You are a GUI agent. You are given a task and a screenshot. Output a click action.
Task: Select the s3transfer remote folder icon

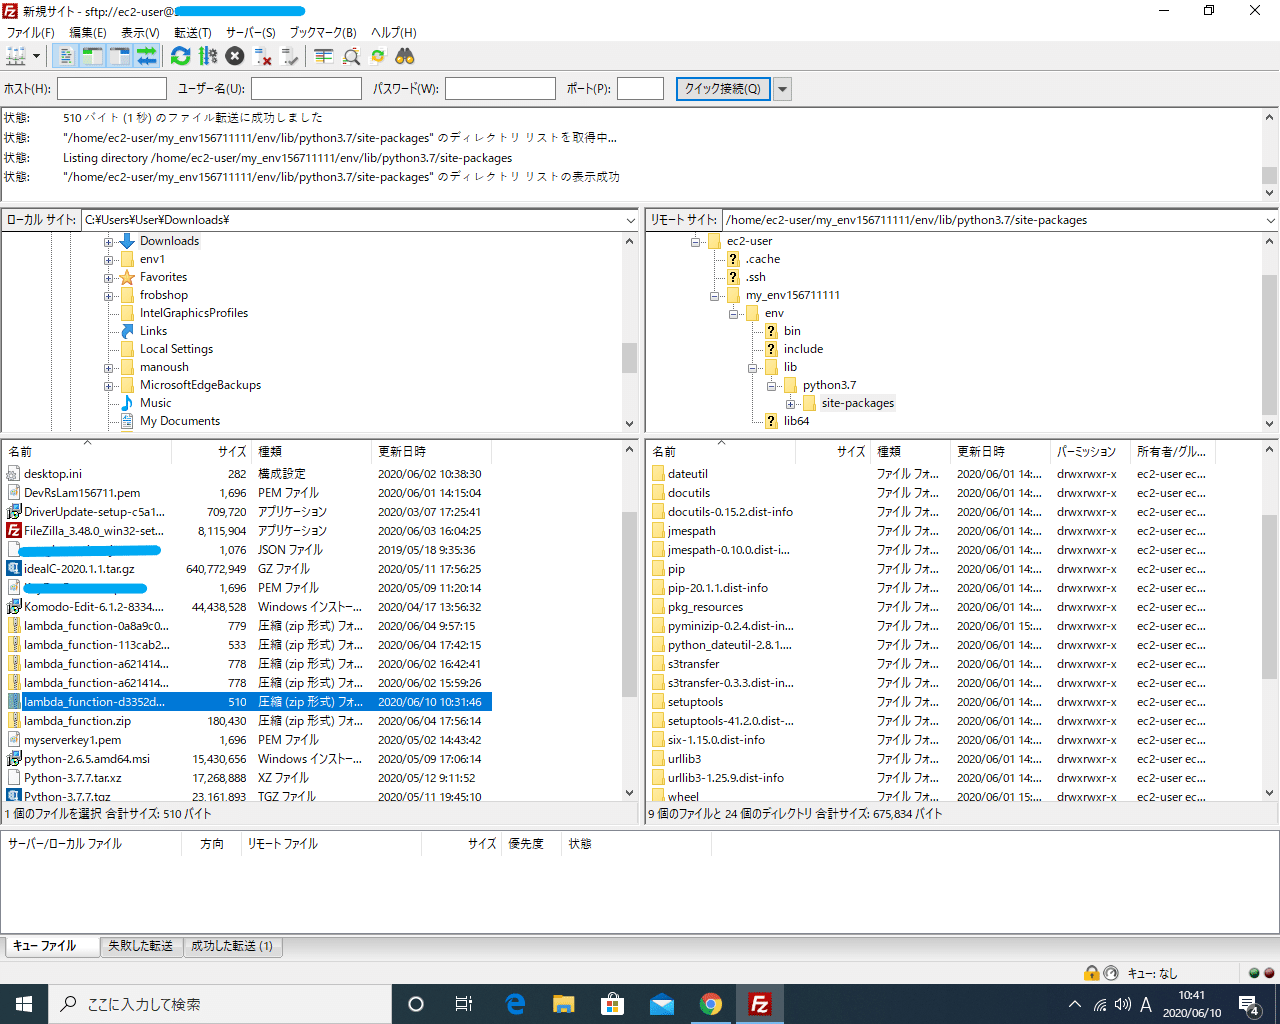(x=658, y=664)
